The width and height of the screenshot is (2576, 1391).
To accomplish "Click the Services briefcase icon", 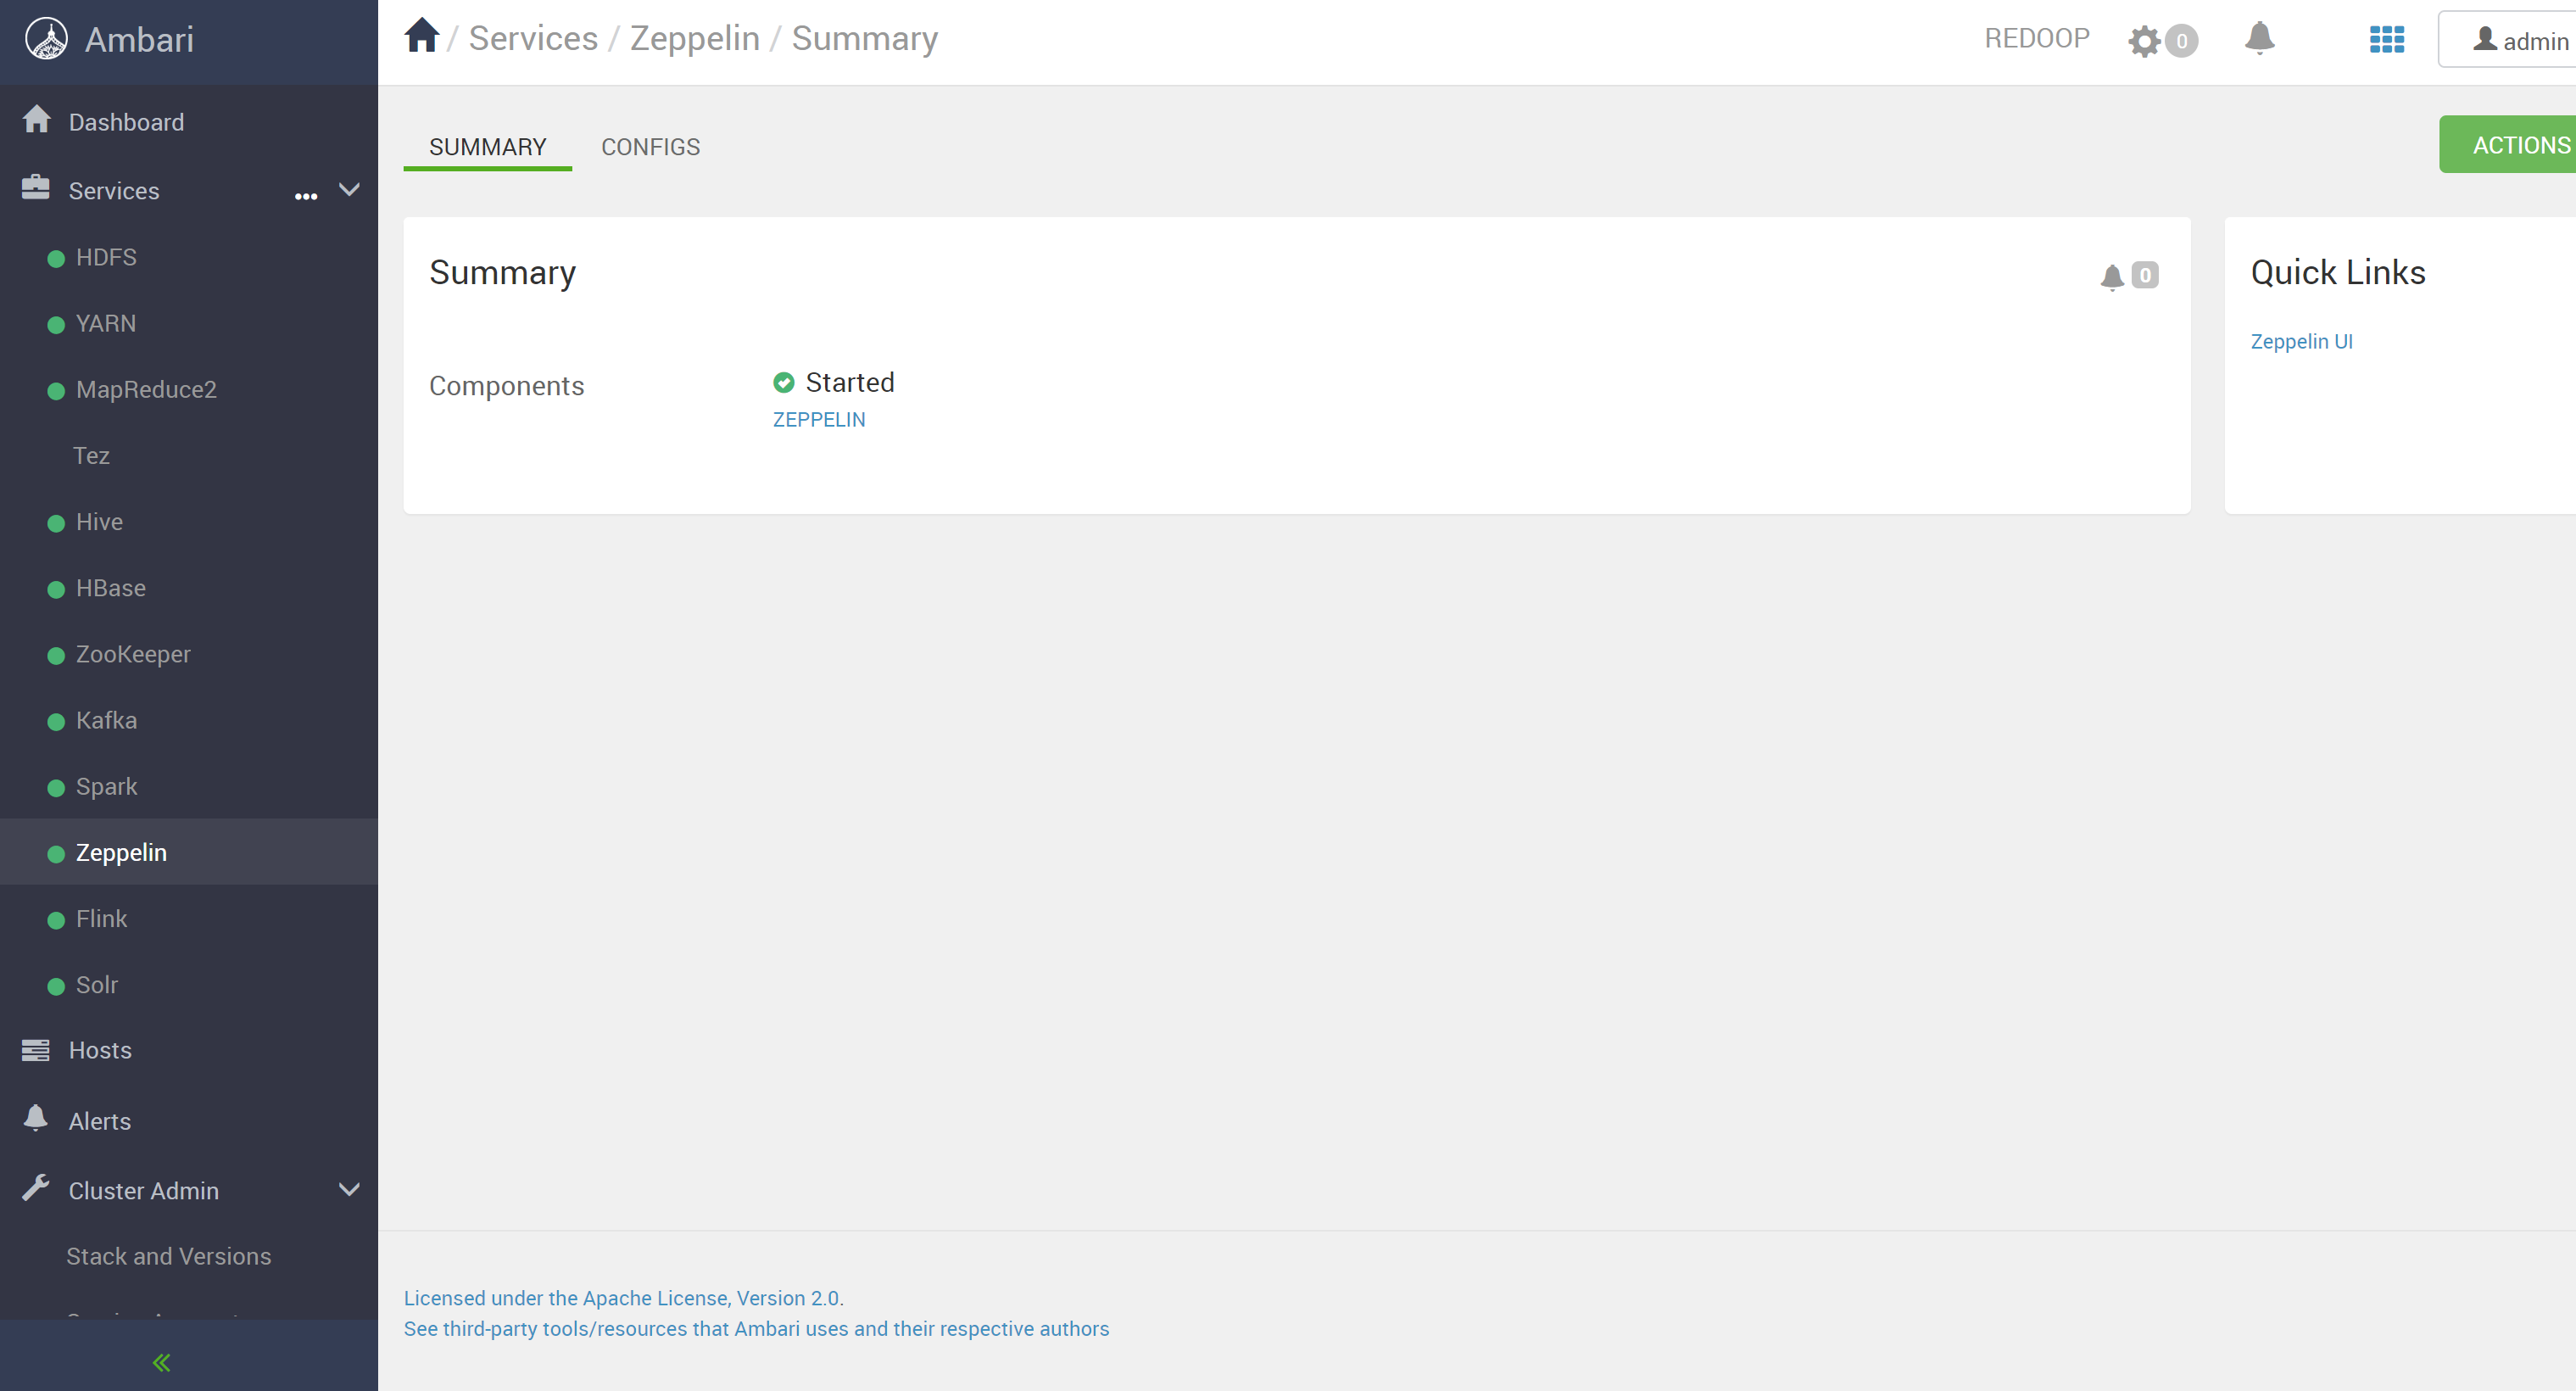I will 35,187.
